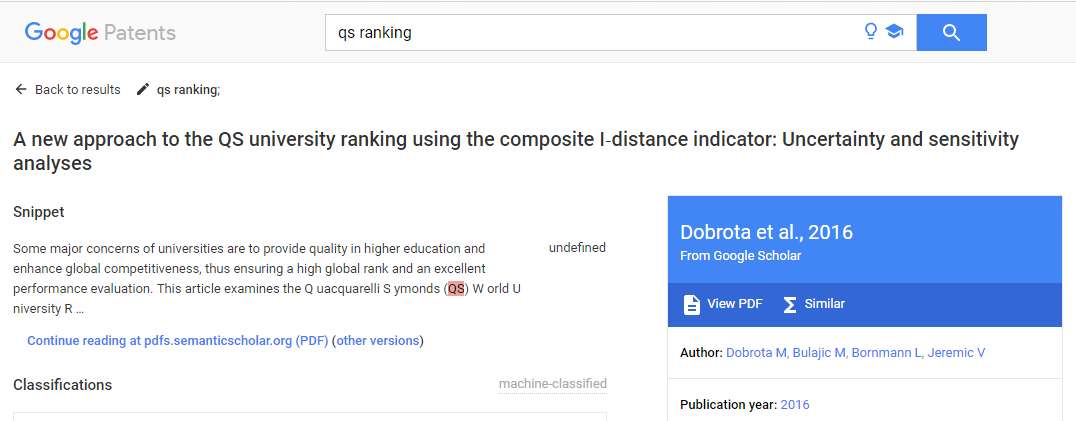Open author link Jeremic V
1076x421 pixels.
956,352
